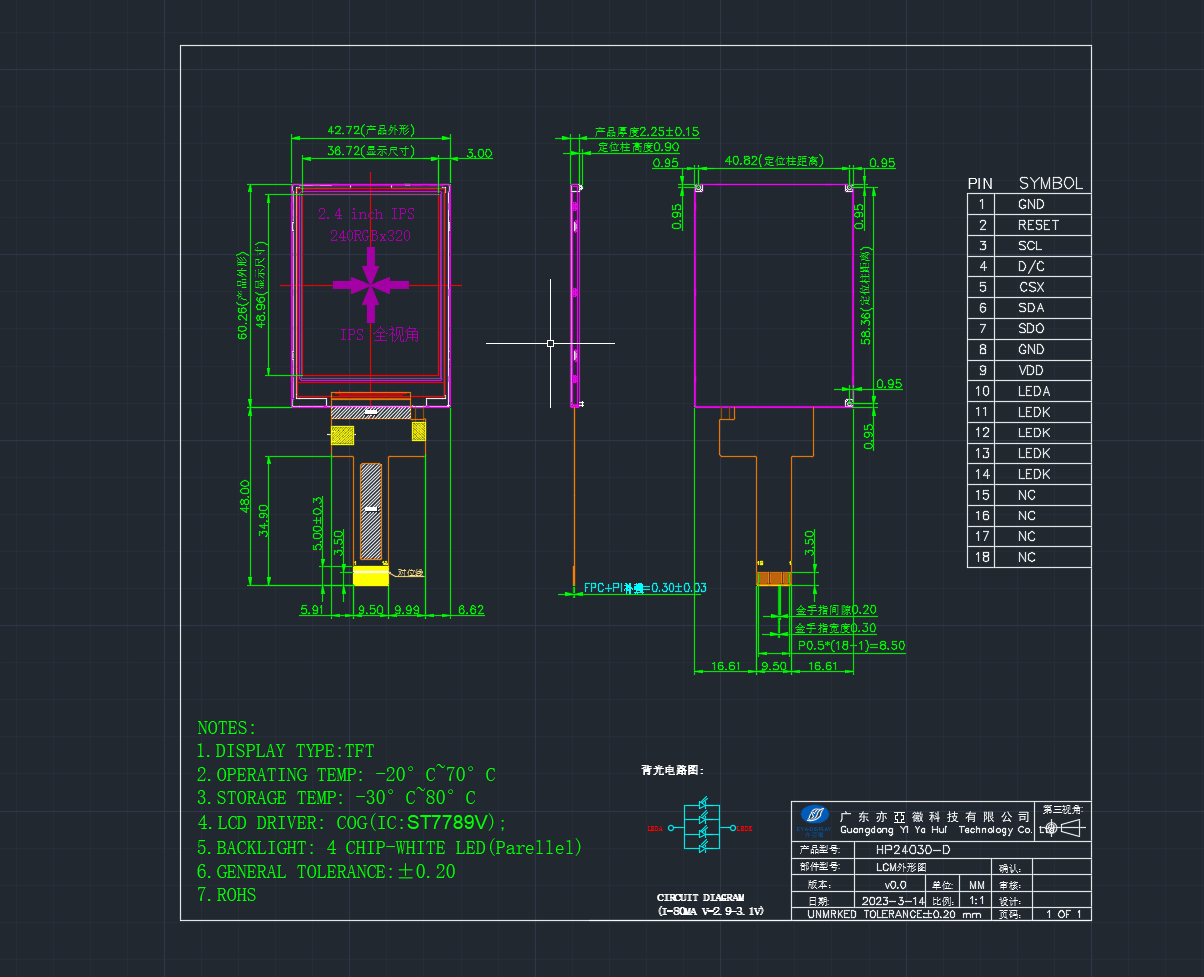The height and width of the screenshot is (977, 1204).
Task: Click the "CIRCUIT DIAGRAM" caption
Action: click(700, 898)
